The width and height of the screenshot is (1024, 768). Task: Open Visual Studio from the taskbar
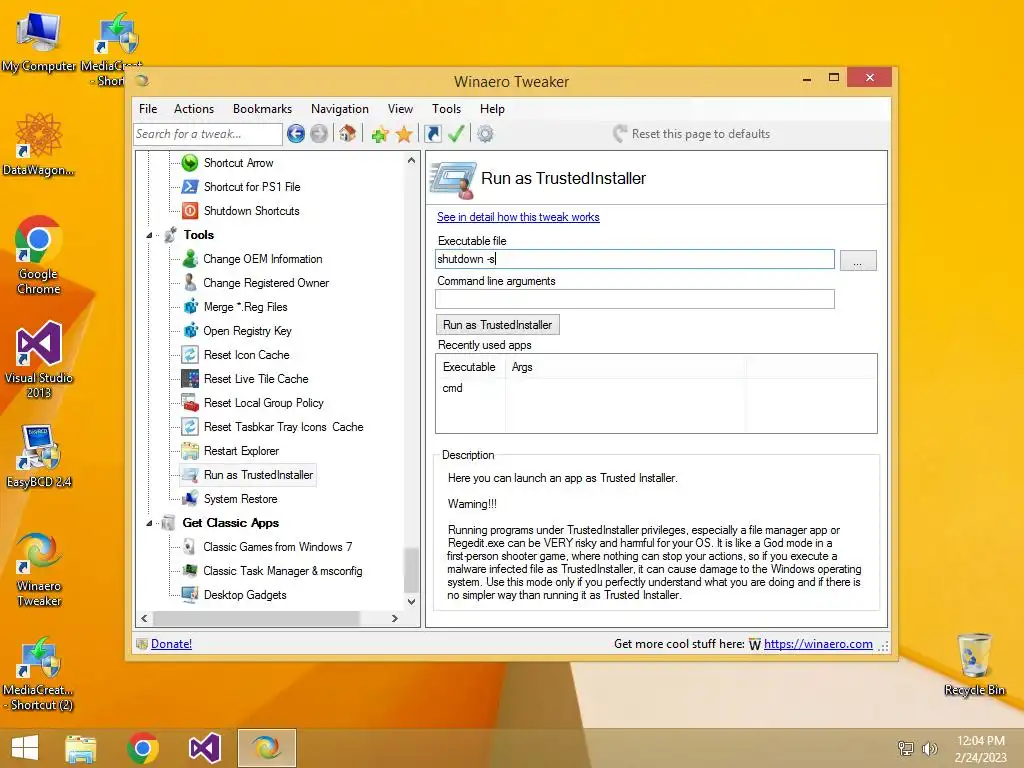tap(204, 748)
